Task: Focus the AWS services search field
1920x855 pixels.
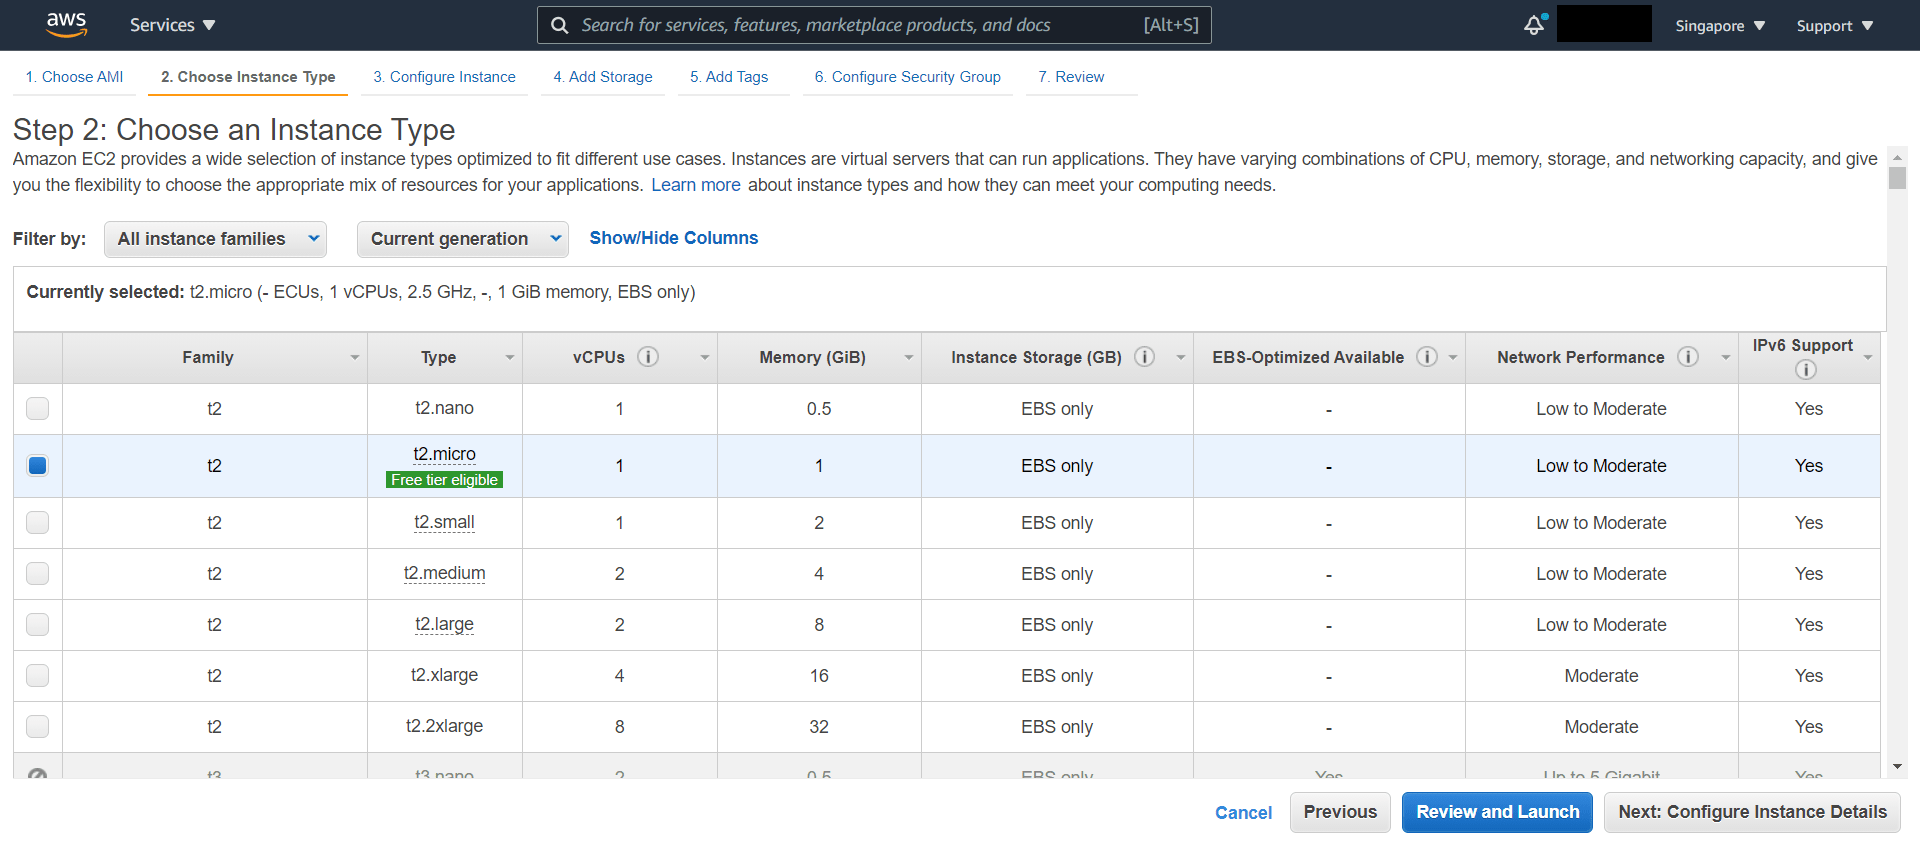Action: [874, 25]
